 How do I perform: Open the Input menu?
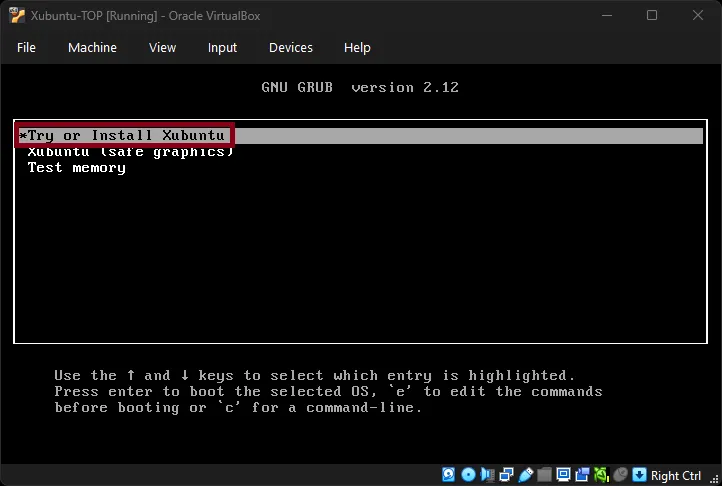(x=222, y=48)
